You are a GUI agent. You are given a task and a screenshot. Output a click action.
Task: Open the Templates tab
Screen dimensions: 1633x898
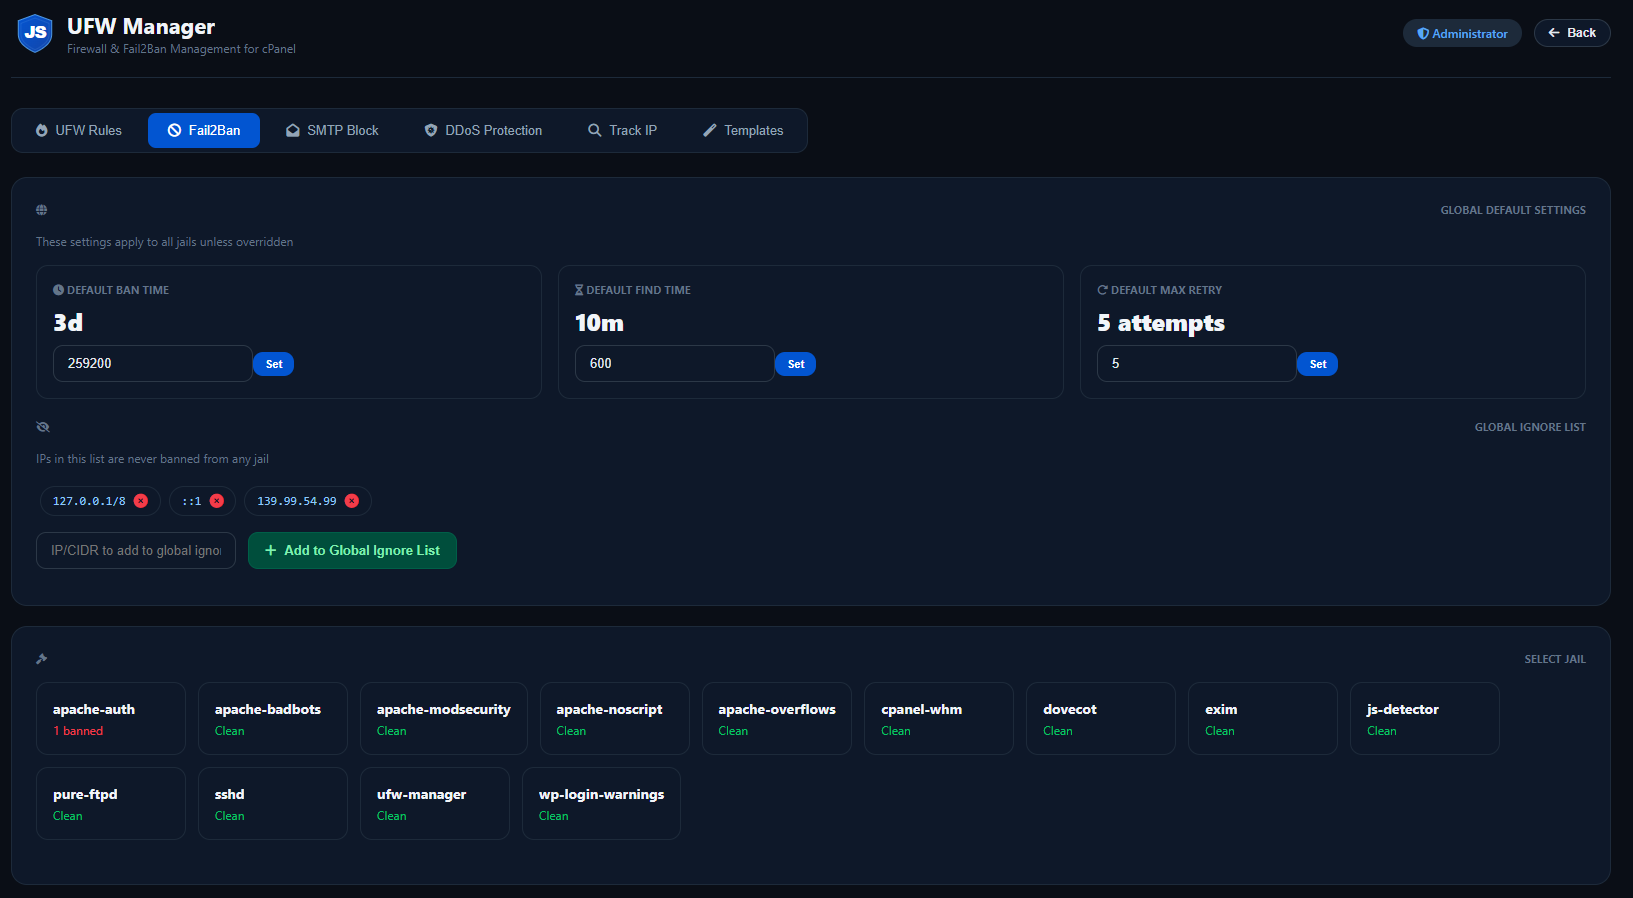pos(743,131)
